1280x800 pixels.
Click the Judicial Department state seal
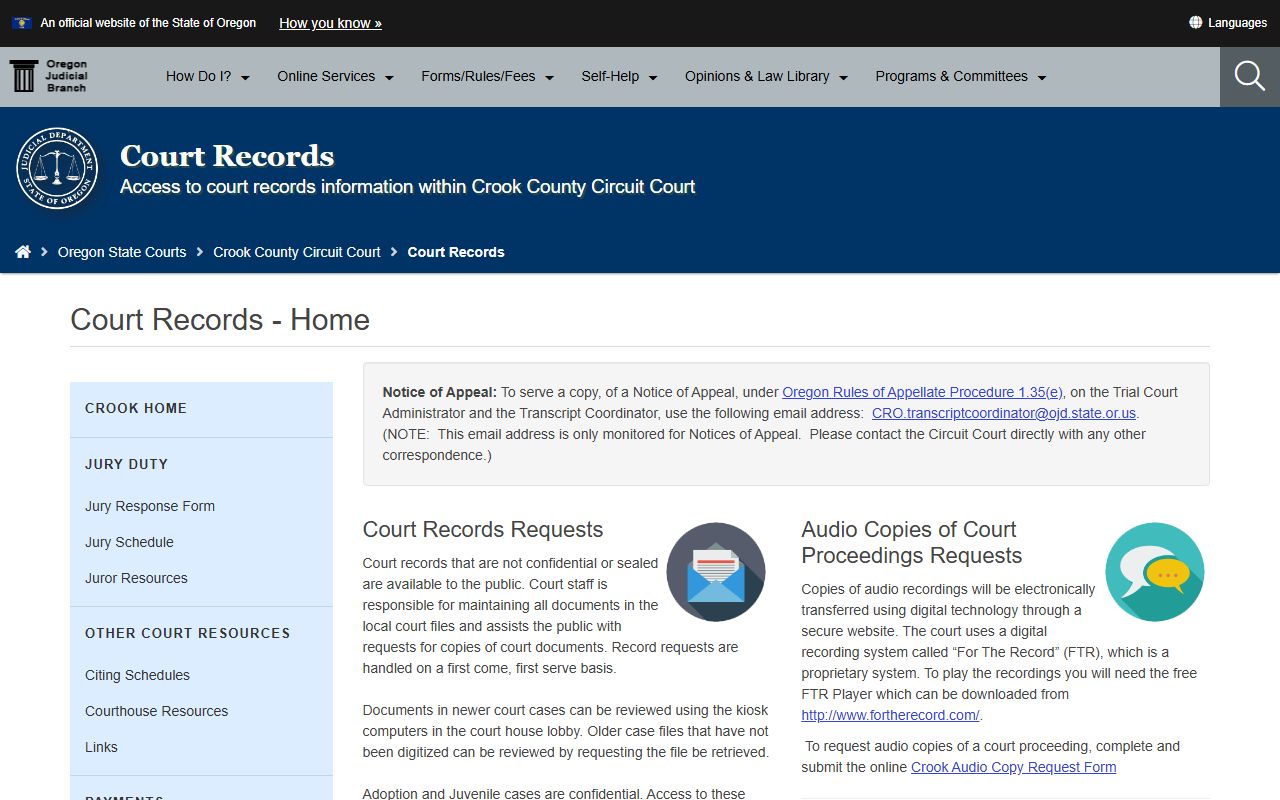pyautogui.click(x=57, y=168)
